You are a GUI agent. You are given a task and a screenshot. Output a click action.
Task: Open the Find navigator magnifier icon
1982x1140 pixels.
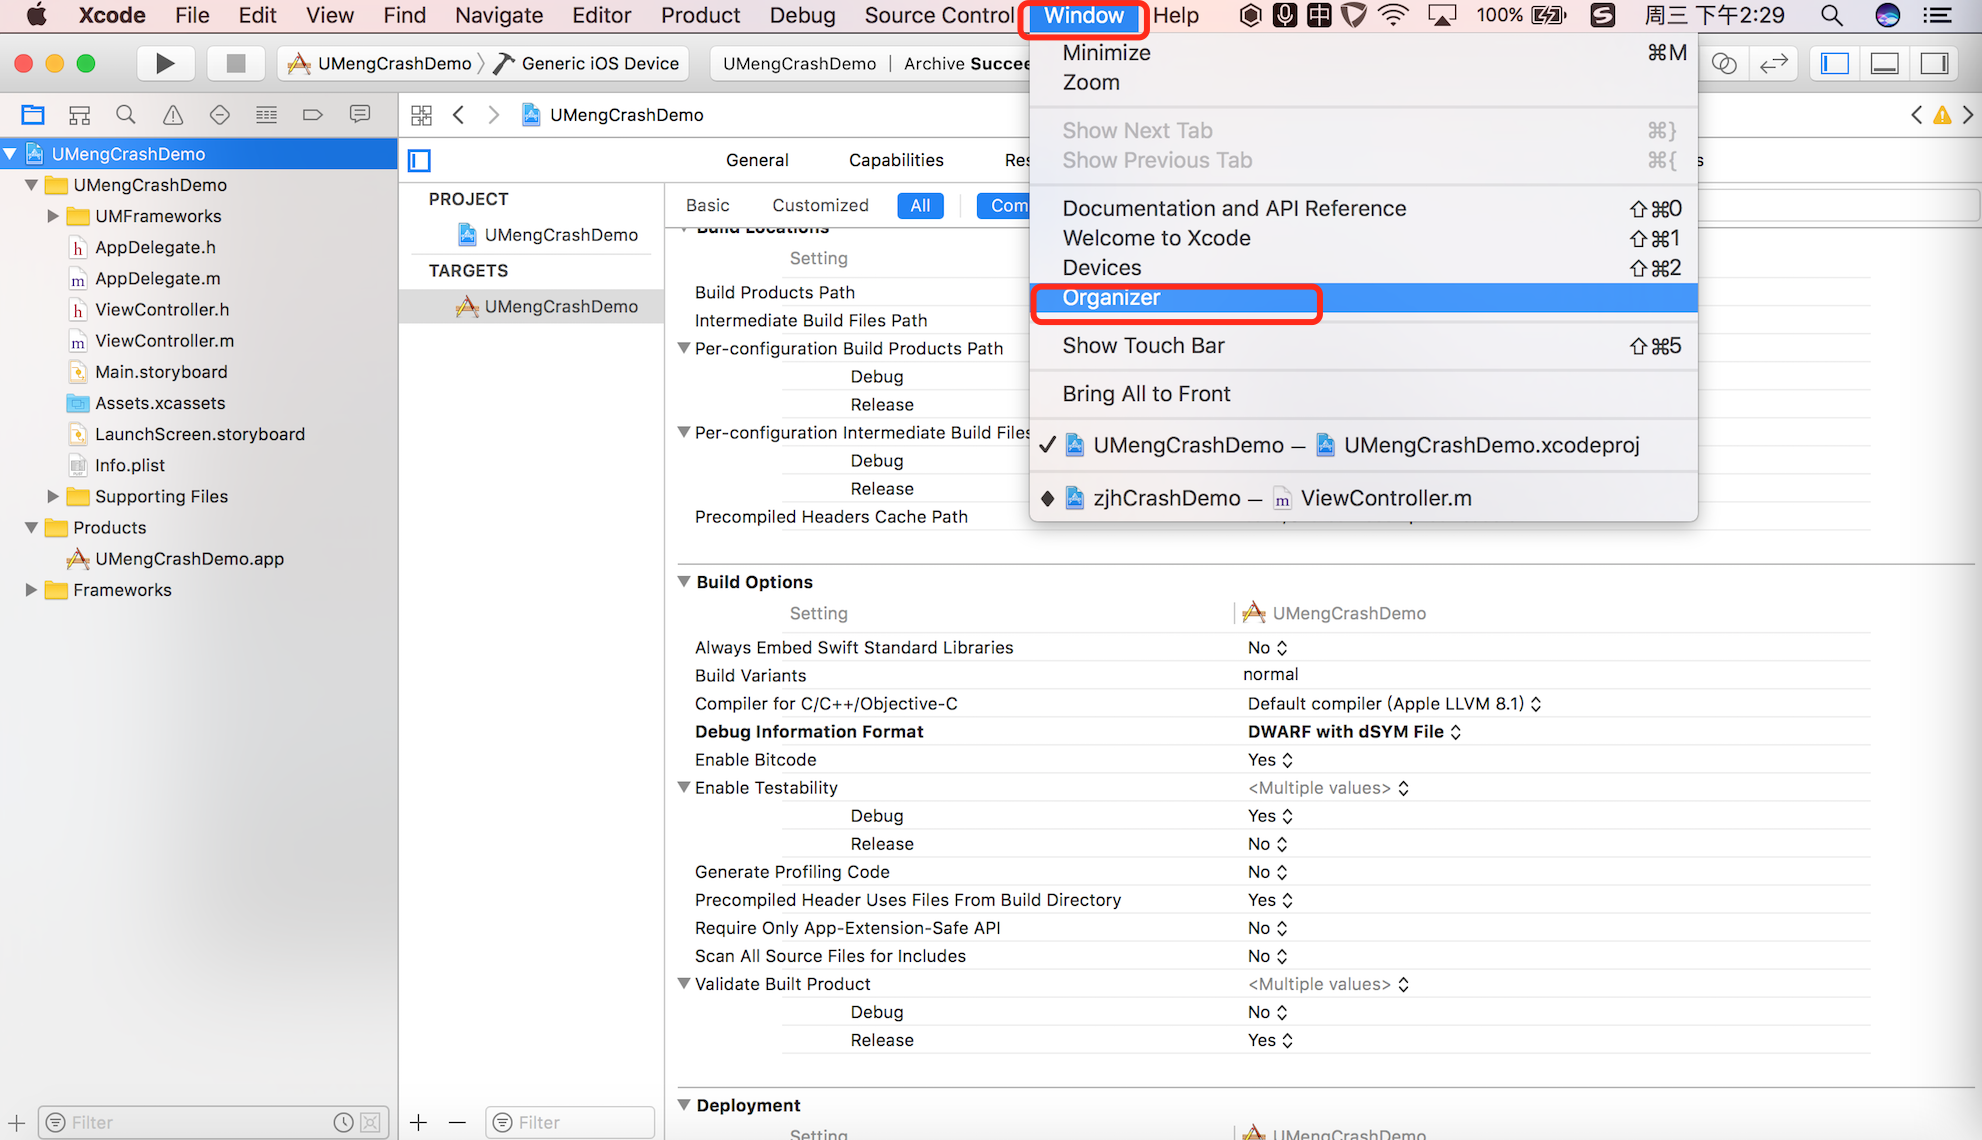pyautogui.click(x=126, y=115)
